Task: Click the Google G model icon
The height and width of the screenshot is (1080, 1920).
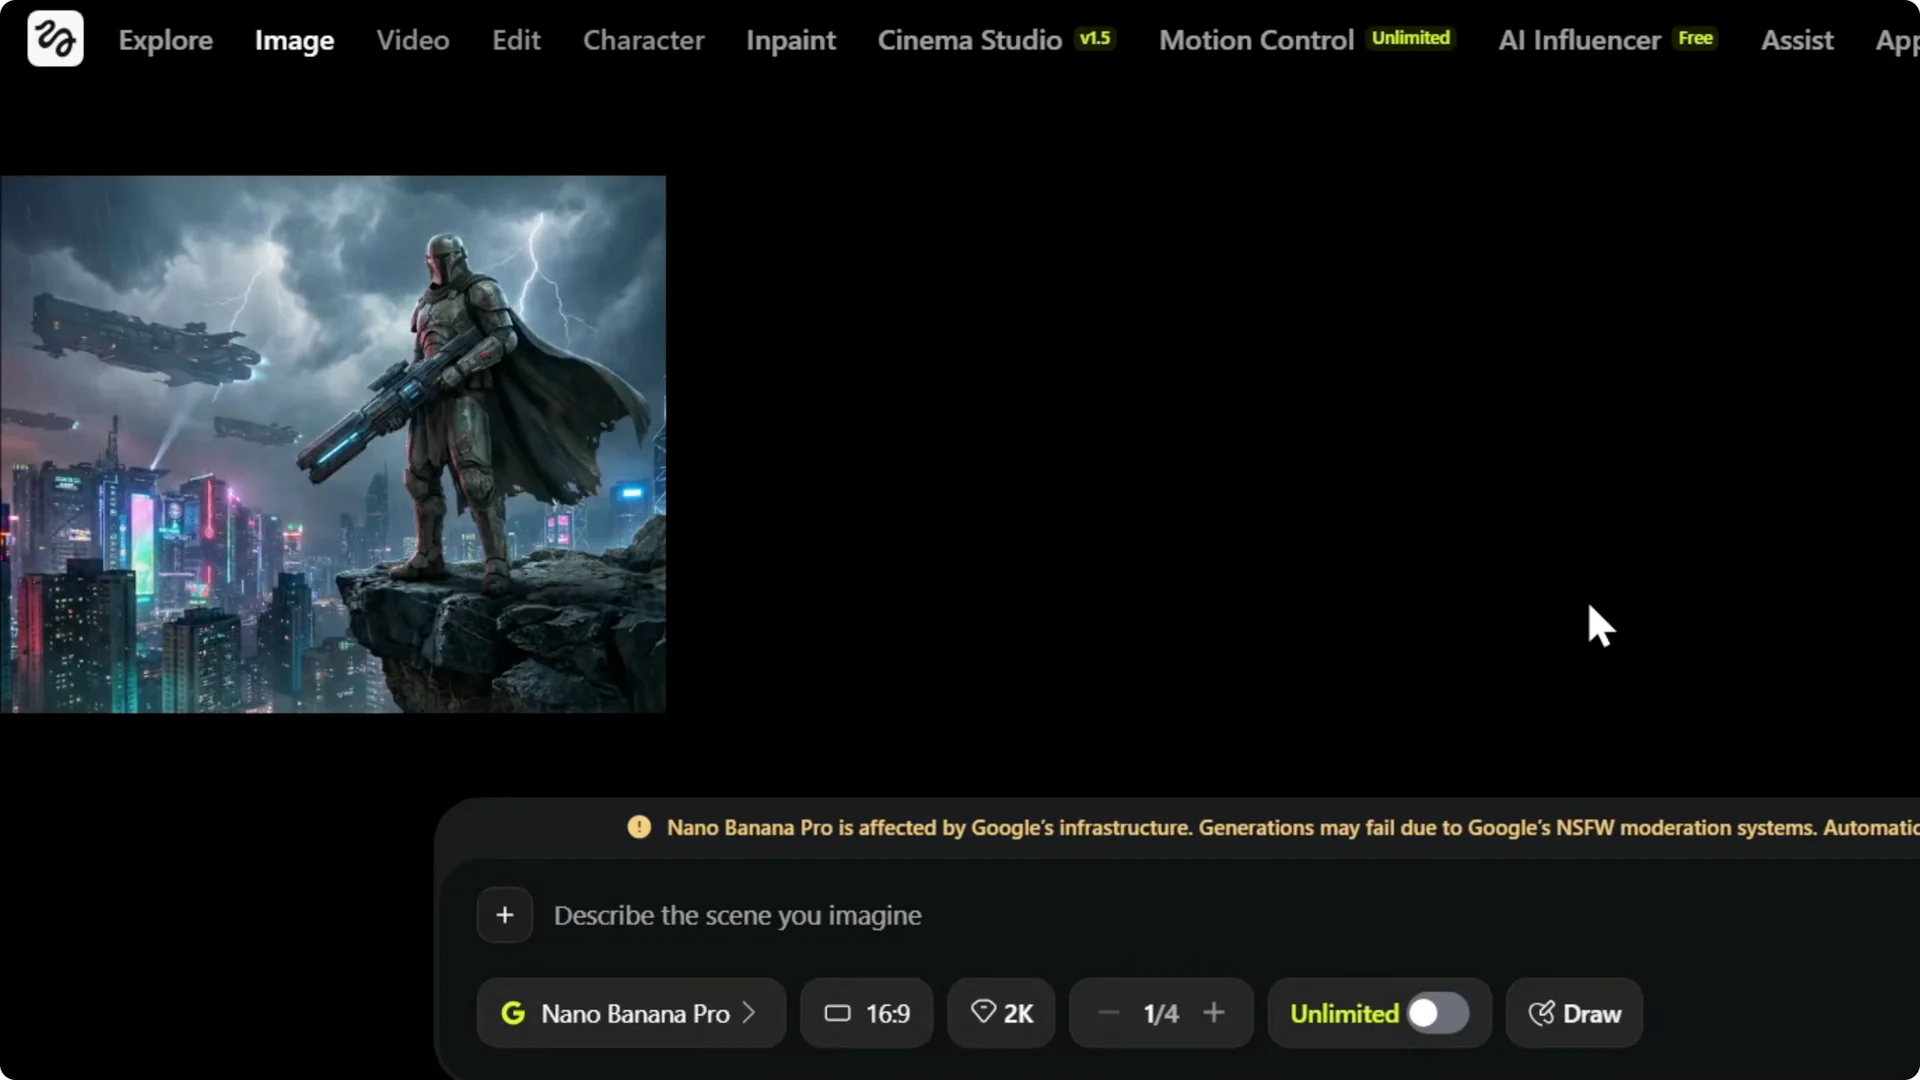Action: (x=513, y=1013)
